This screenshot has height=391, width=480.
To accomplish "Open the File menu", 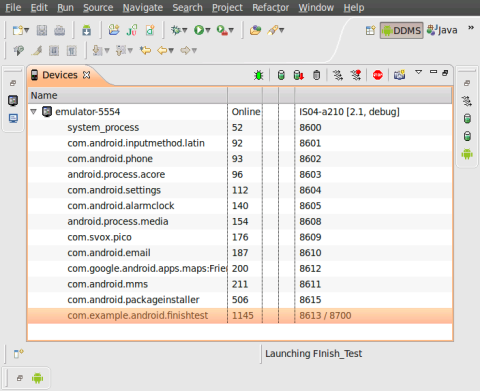I will point(13,7).
